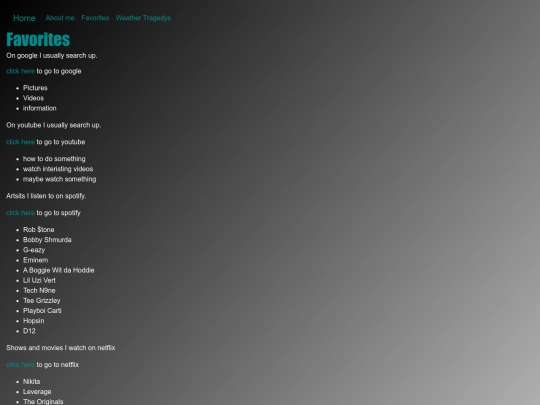This screenshot has height=405, width=540.
Task: Go to the About me page
Action: [60, 18]
